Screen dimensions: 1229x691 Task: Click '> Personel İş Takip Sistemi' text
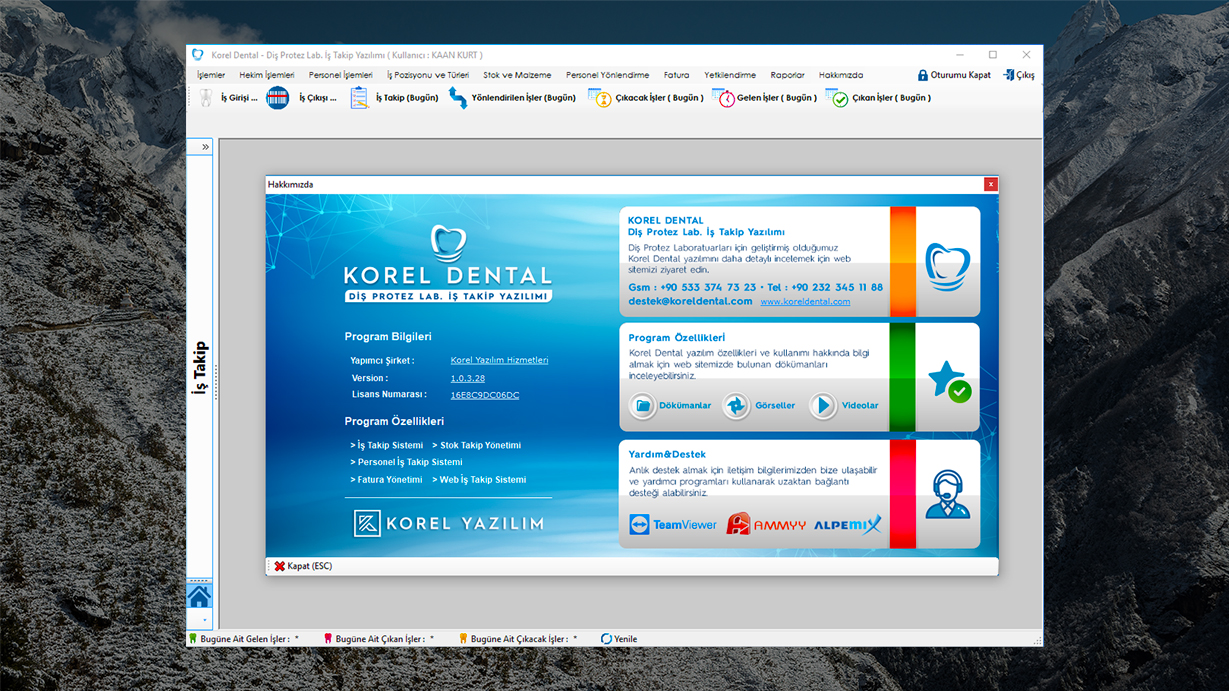[x=406, y=462]
